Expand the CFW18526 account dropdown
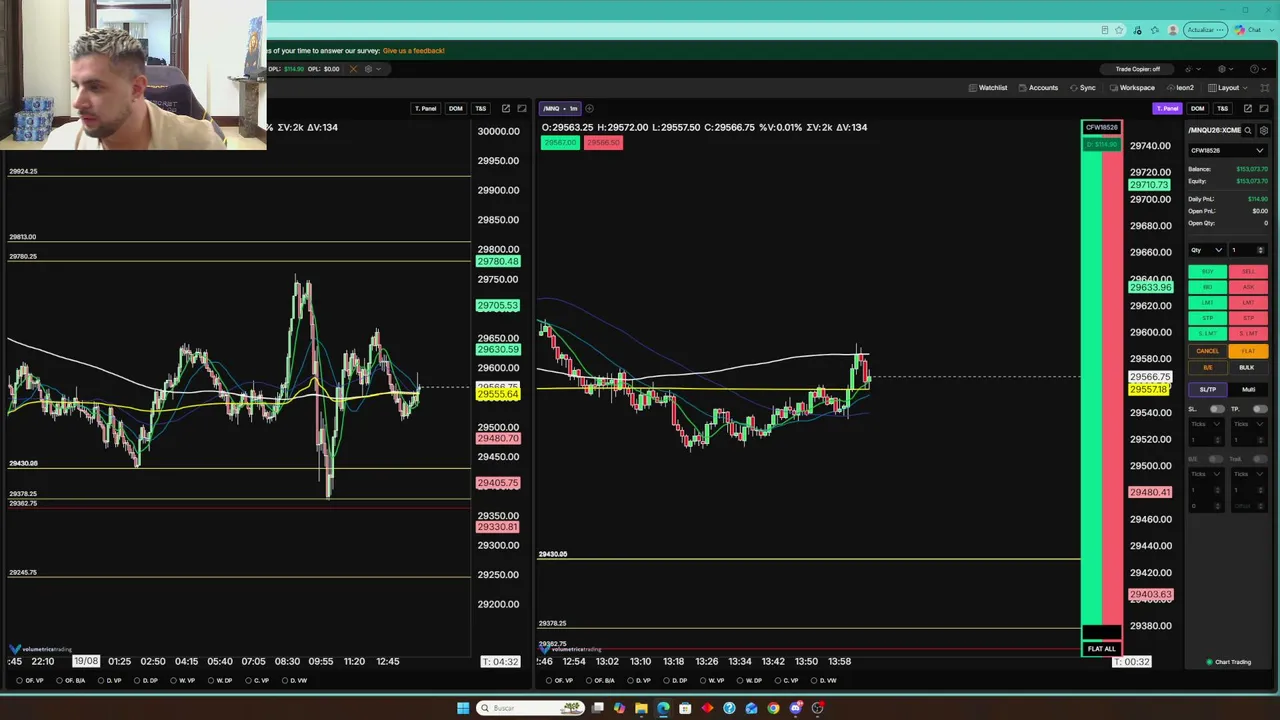The image size is (1280, 720). (x=1228, y=150)
